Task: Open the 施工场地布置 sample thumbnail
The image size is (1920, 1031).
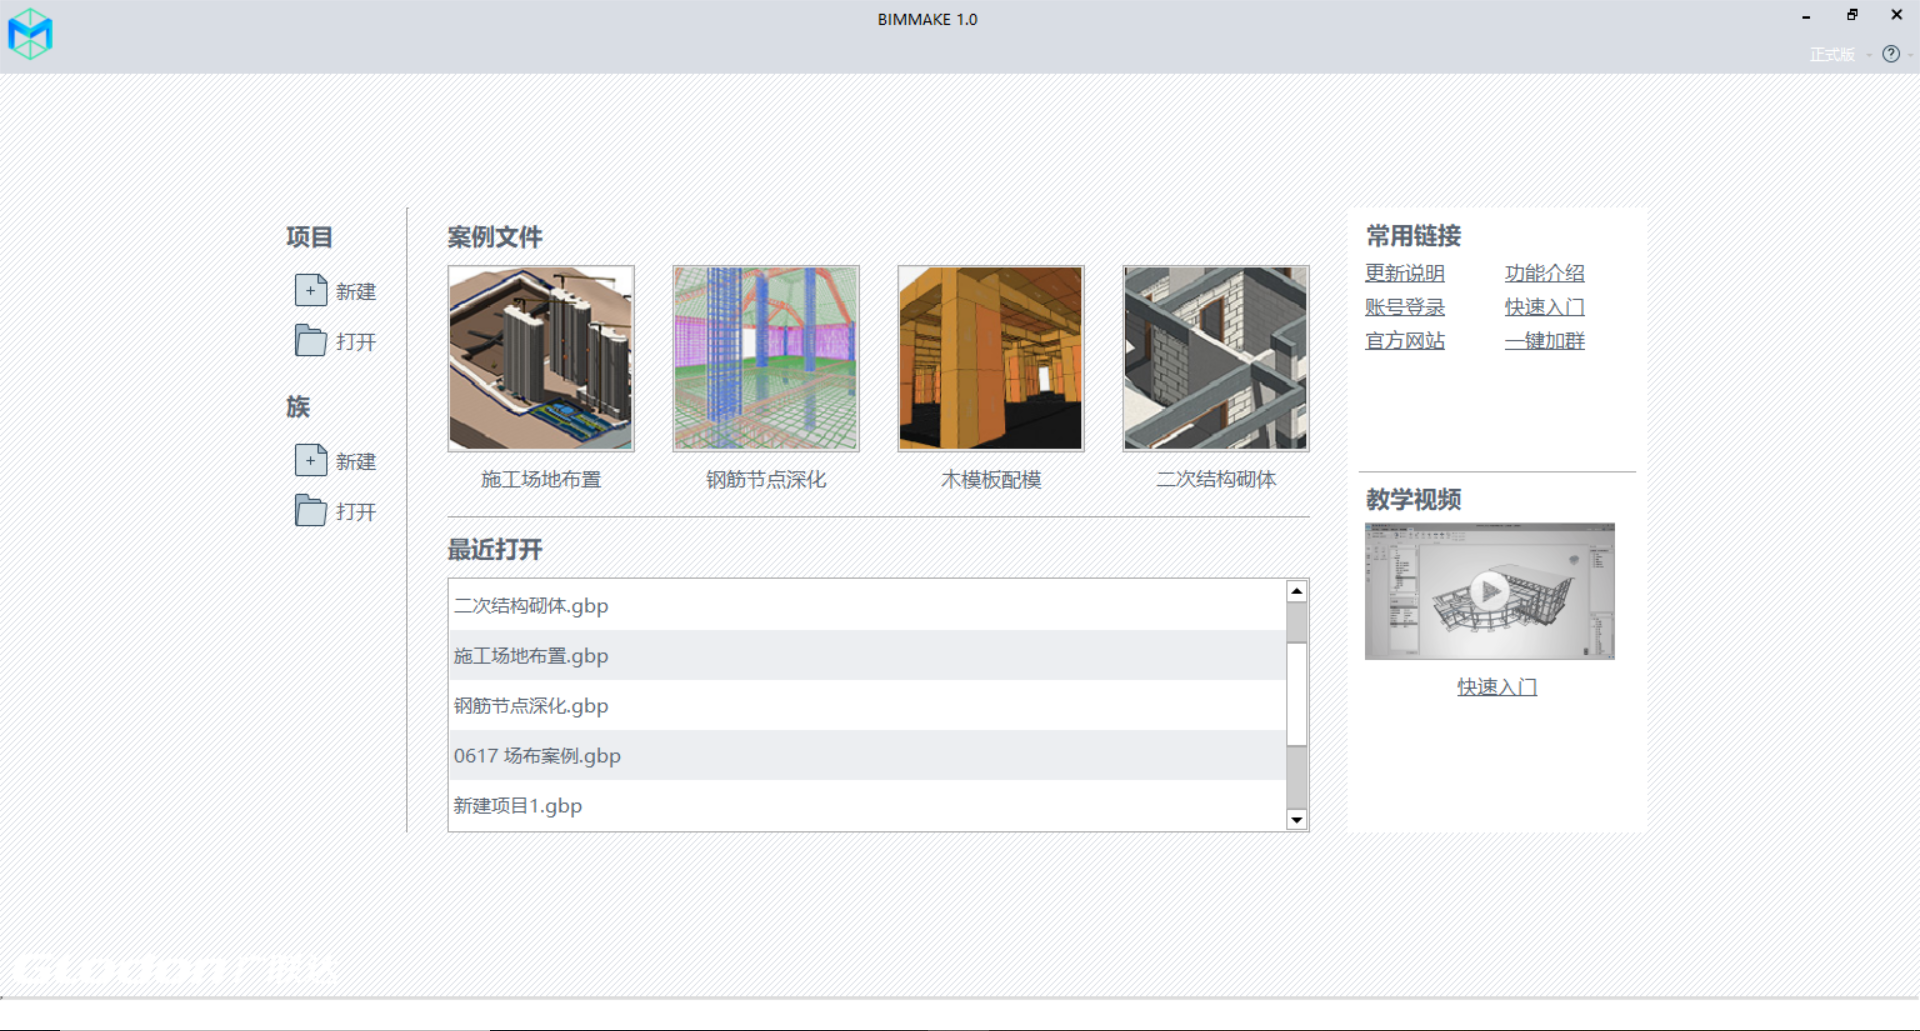Action: click(x=541, y=358)
